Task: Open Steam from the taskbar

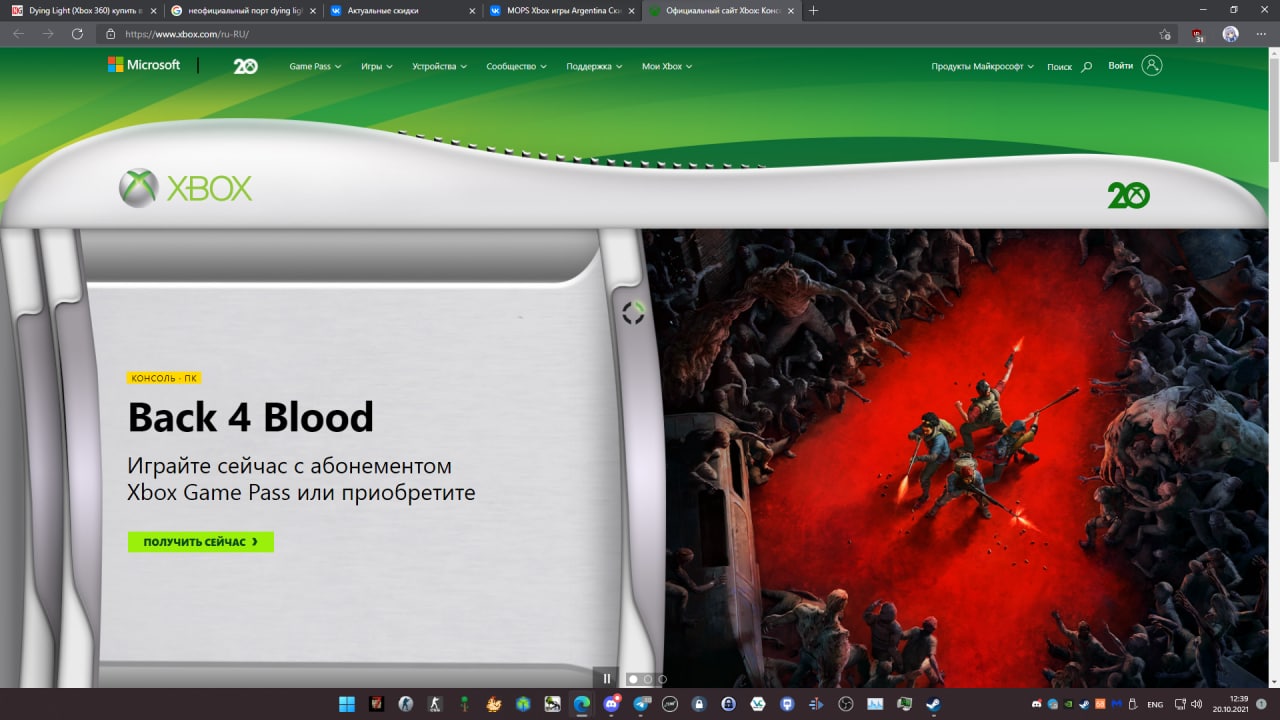Action: (x=933, y=704)
